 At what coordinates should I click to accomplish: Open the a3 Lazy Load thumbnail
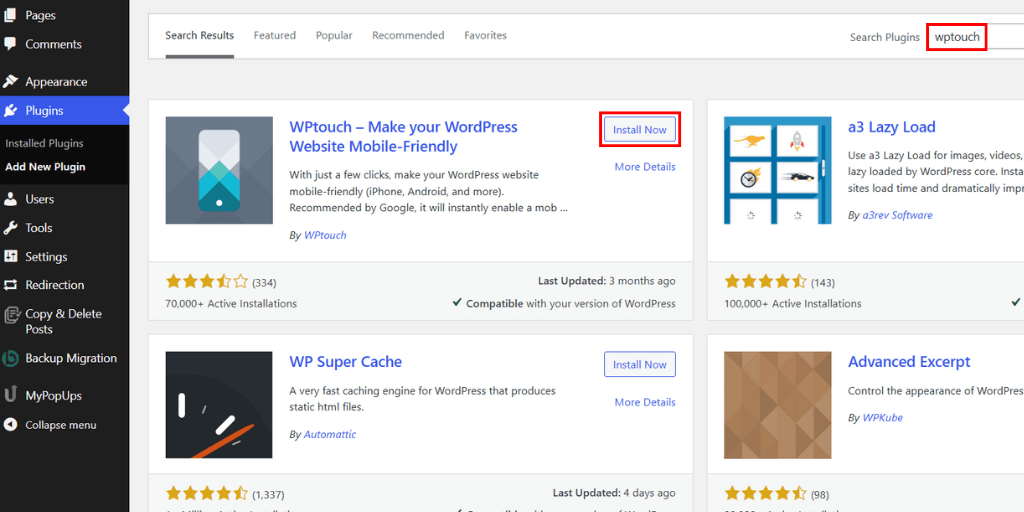point(778,170)
